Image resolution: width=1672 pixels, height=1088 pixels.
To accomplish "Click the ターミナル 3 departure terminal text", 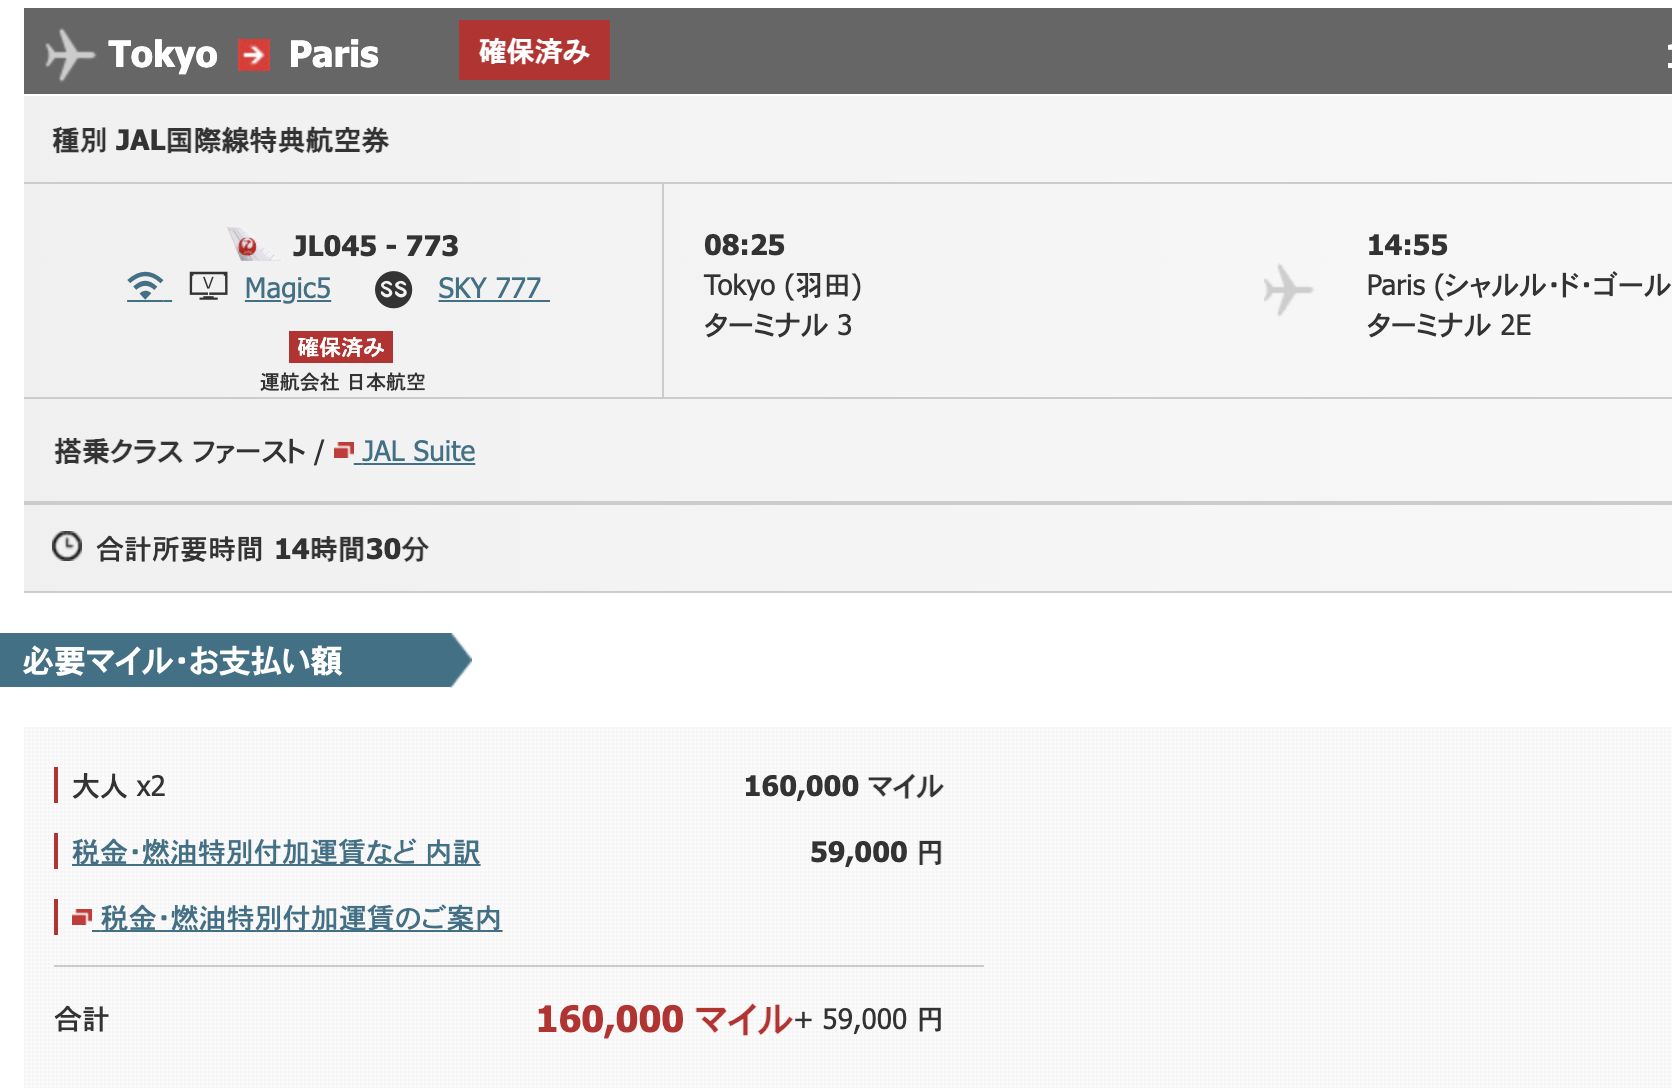I will 778,325.
